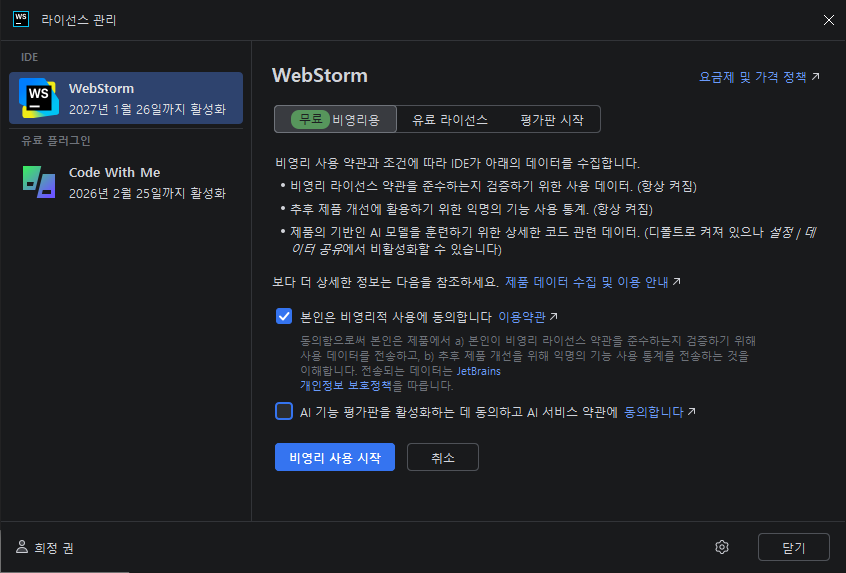Image resolution: width=846 pixels, height=573 pixels.
Task: Close the license dialog with X
Action: (x=829, y=20)
